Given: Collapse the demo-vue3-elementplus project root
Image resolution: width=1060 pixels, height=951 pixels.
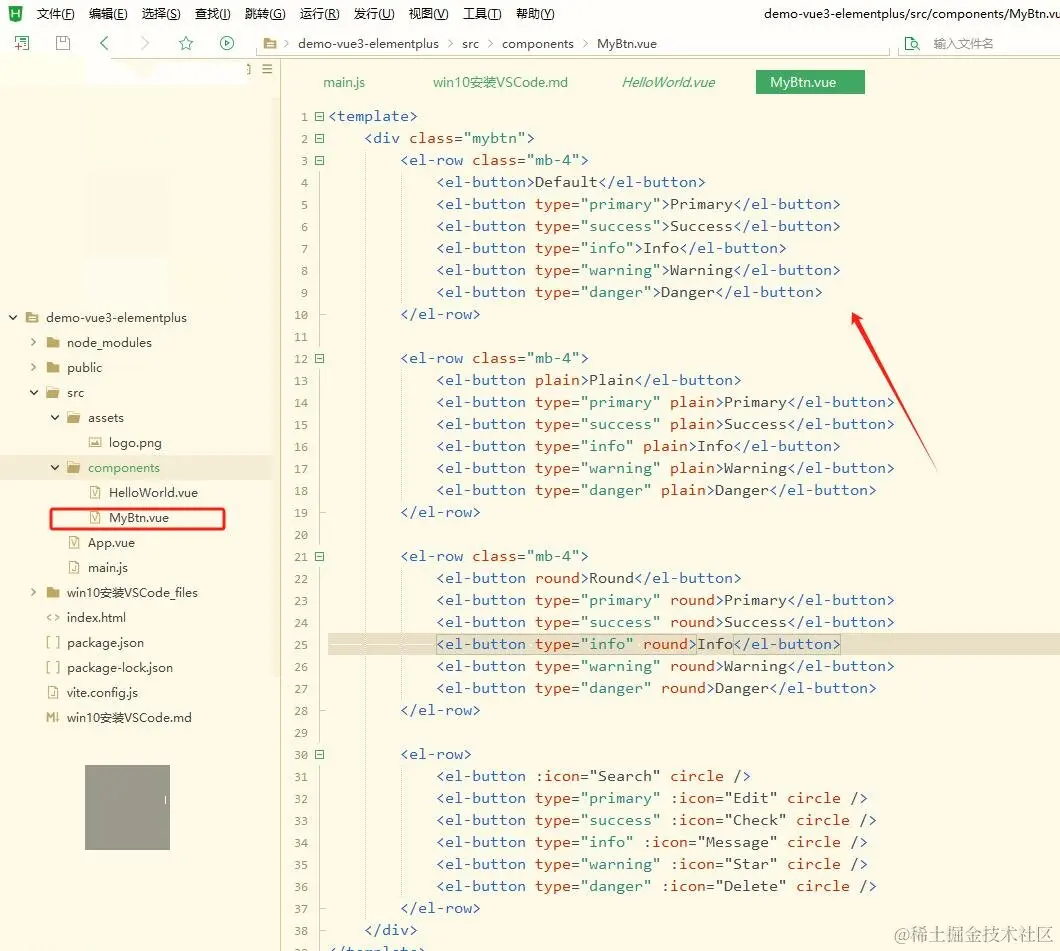Looking at the screenshot, I should (13, 317).
